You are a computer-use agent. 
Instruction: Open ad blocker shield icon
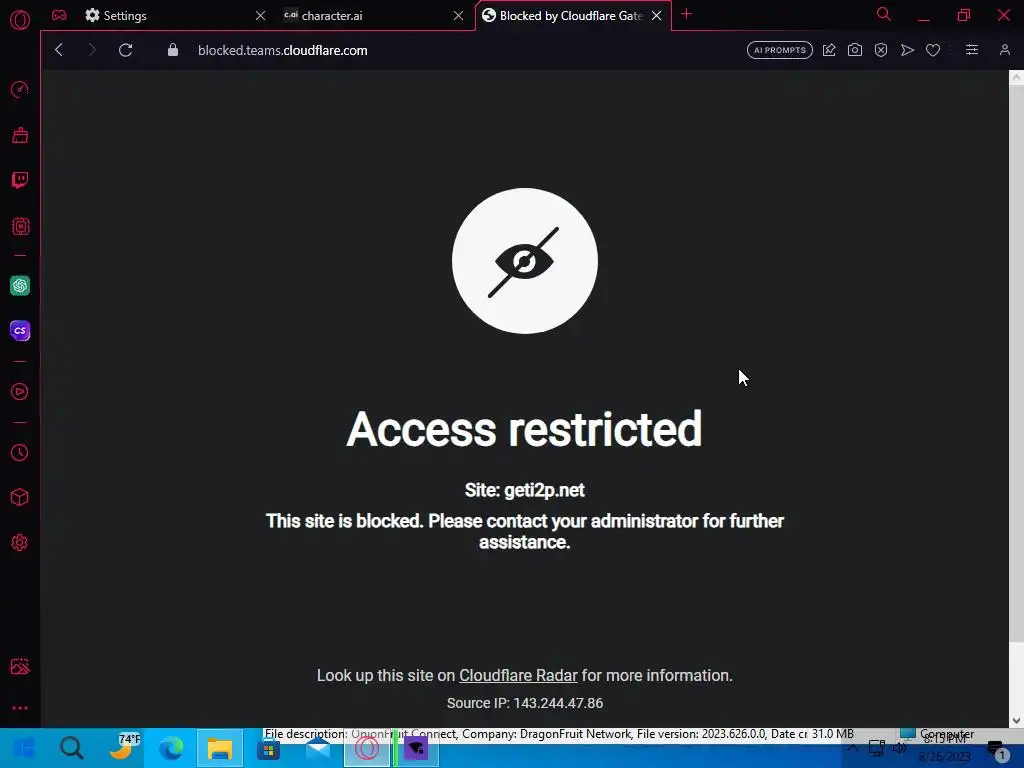(x=880, y=50)
